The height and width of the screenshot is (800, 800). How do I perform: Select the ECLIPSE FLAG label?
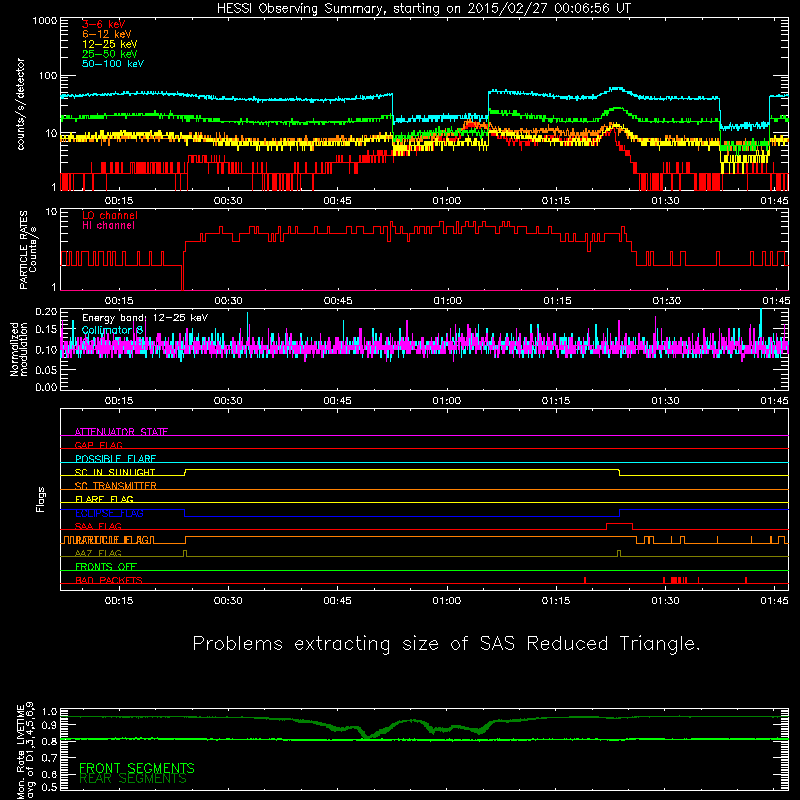(109, 513)
